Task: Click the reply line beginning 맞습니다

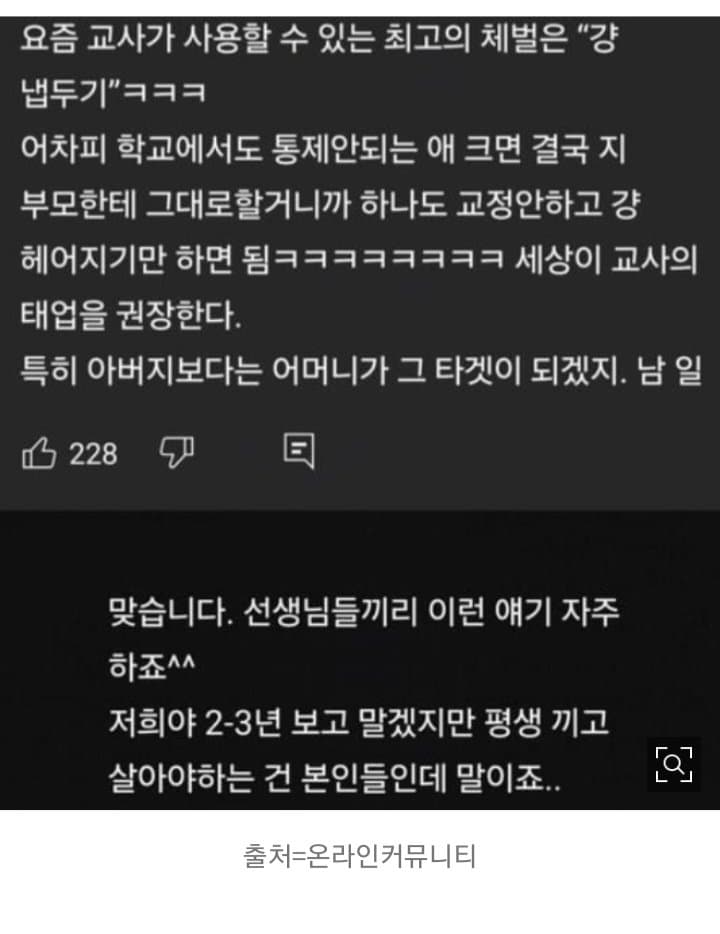Action: 364,612
